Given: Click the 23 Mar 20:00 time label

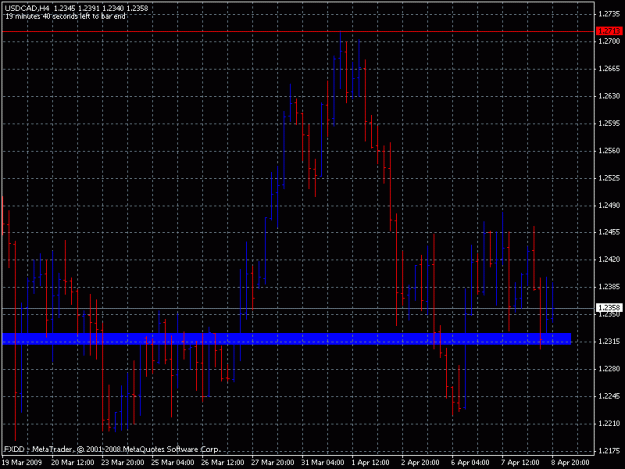Looking at the screenshot, I should 122,462.
